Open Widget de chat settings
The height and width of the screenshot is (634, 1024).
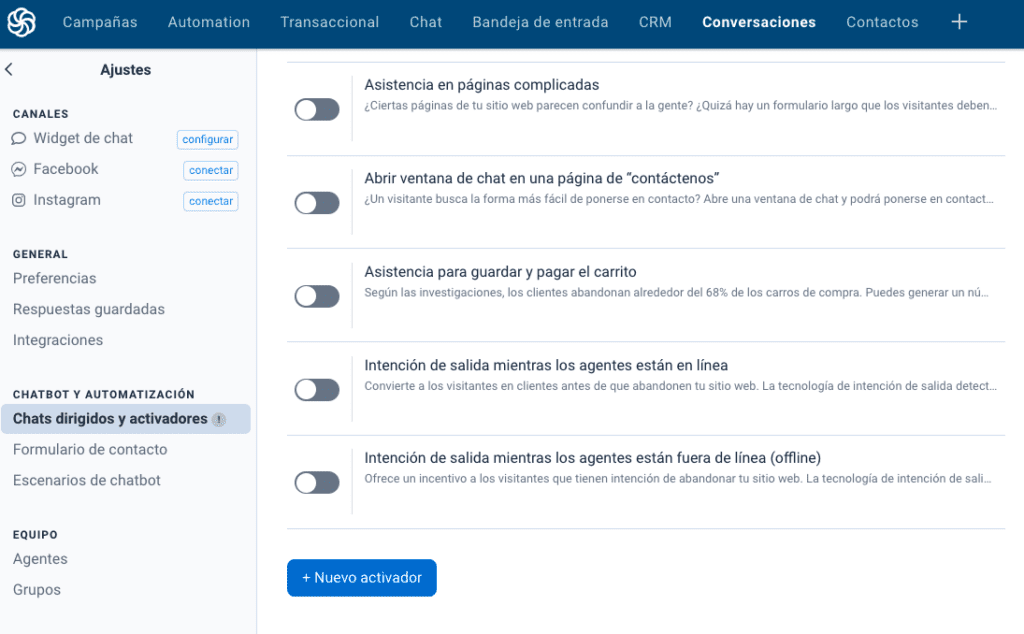point(83,138)
